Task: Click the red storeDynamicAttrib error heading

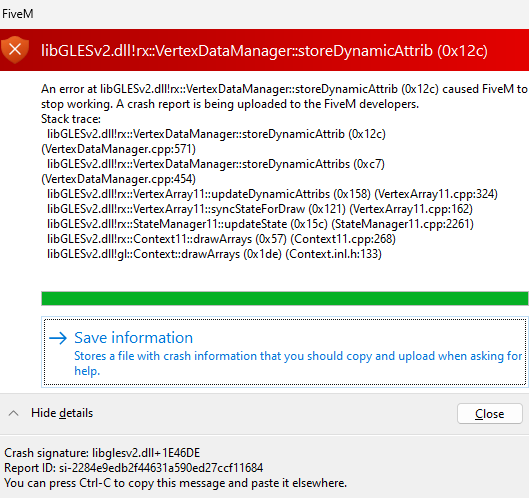Action: (264, 51)
